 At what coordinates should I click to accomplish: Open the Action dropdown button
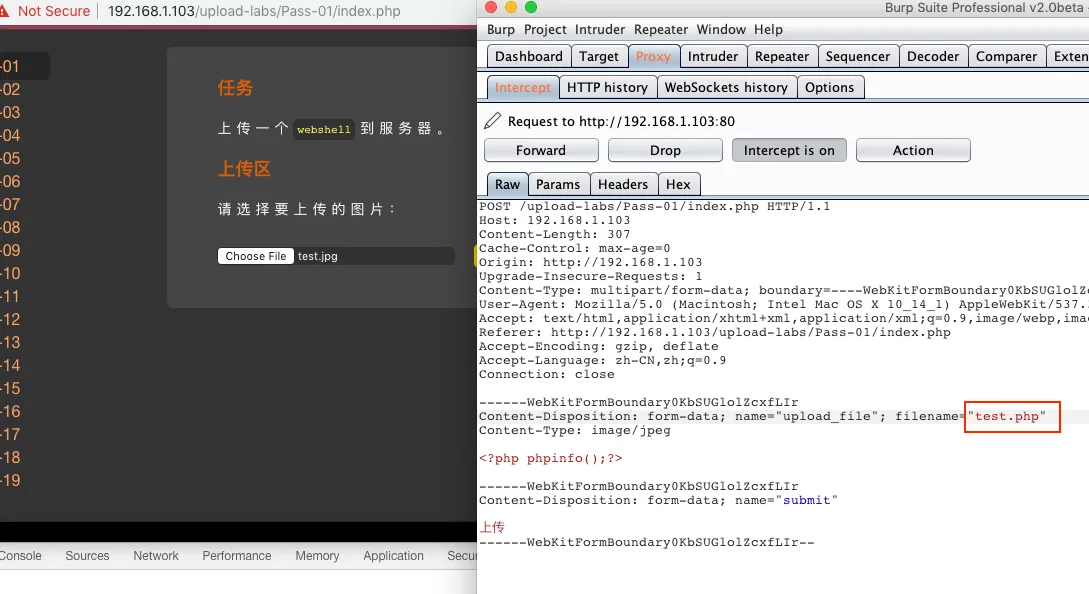(x=913, y=150)
